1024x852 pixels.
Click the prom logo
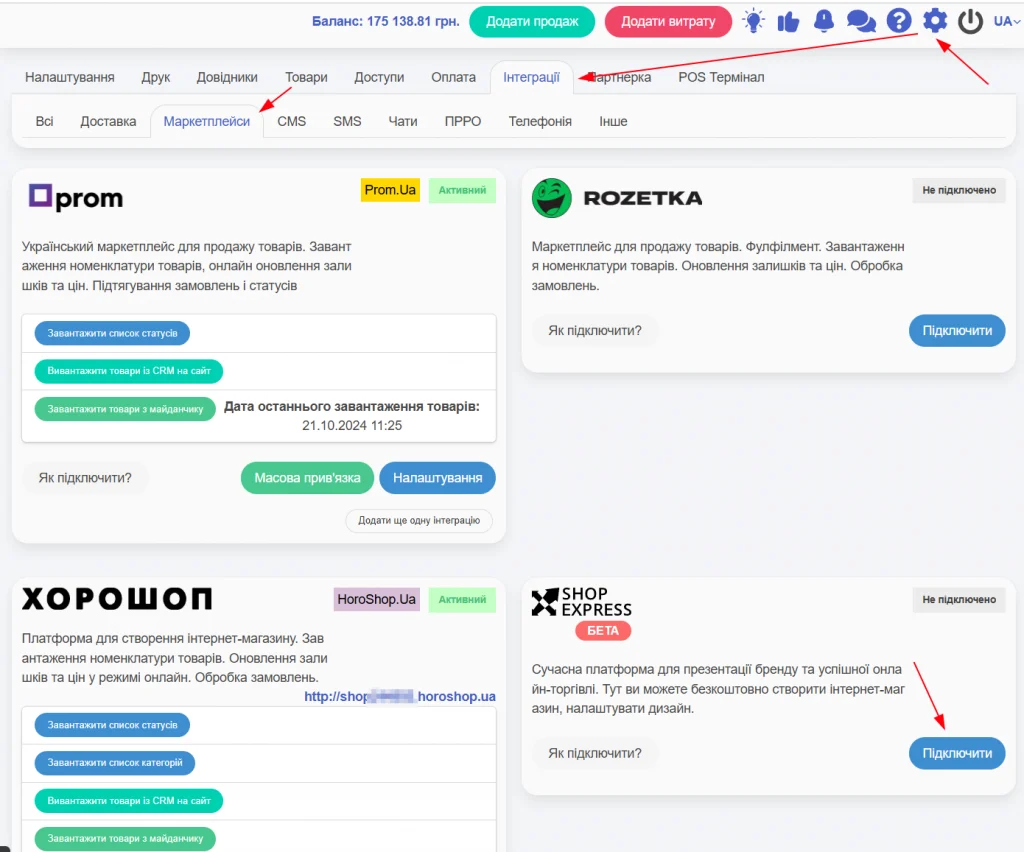pyautogui.click(x=76, y=197)
